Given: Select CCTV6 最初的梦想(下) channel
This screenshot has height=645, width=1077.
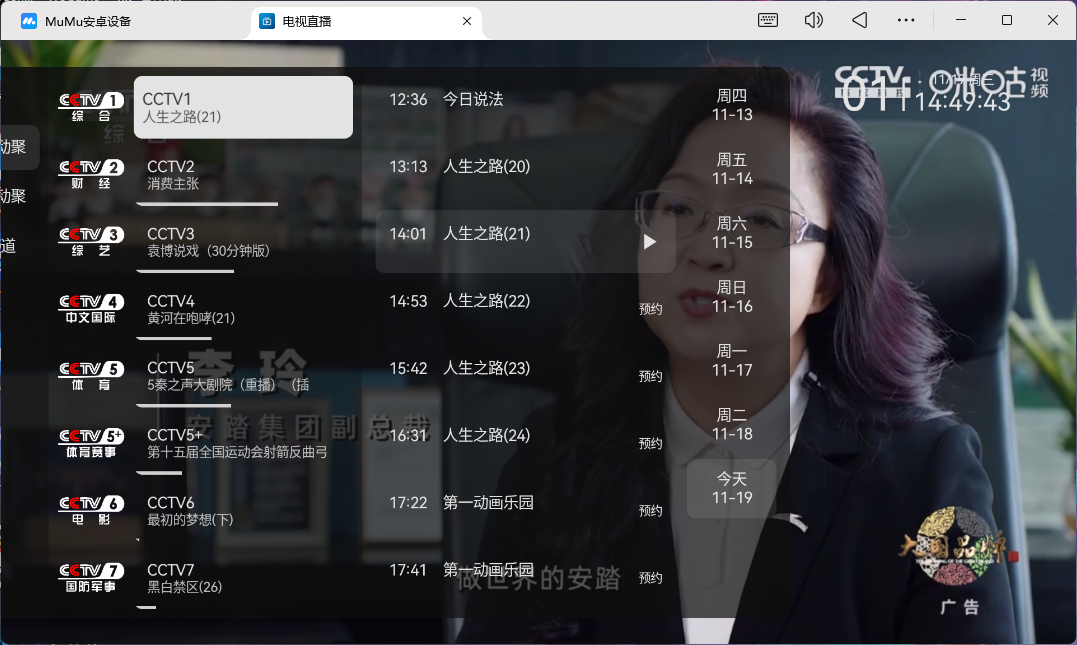Looking at the screenshot, I should [x=243, y=511].
